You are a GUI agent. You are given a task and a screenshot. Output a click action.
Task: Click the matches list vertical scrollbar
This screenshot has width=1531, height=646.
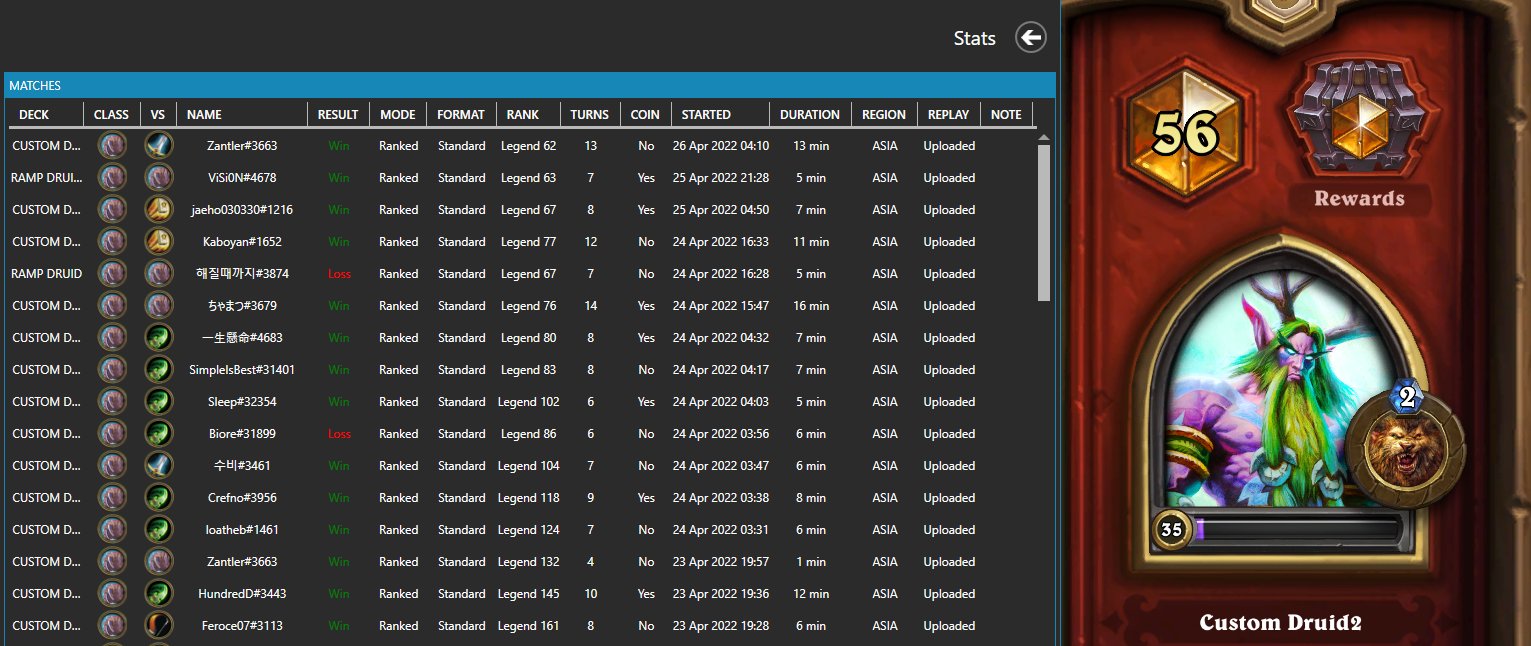point(1044,220)
